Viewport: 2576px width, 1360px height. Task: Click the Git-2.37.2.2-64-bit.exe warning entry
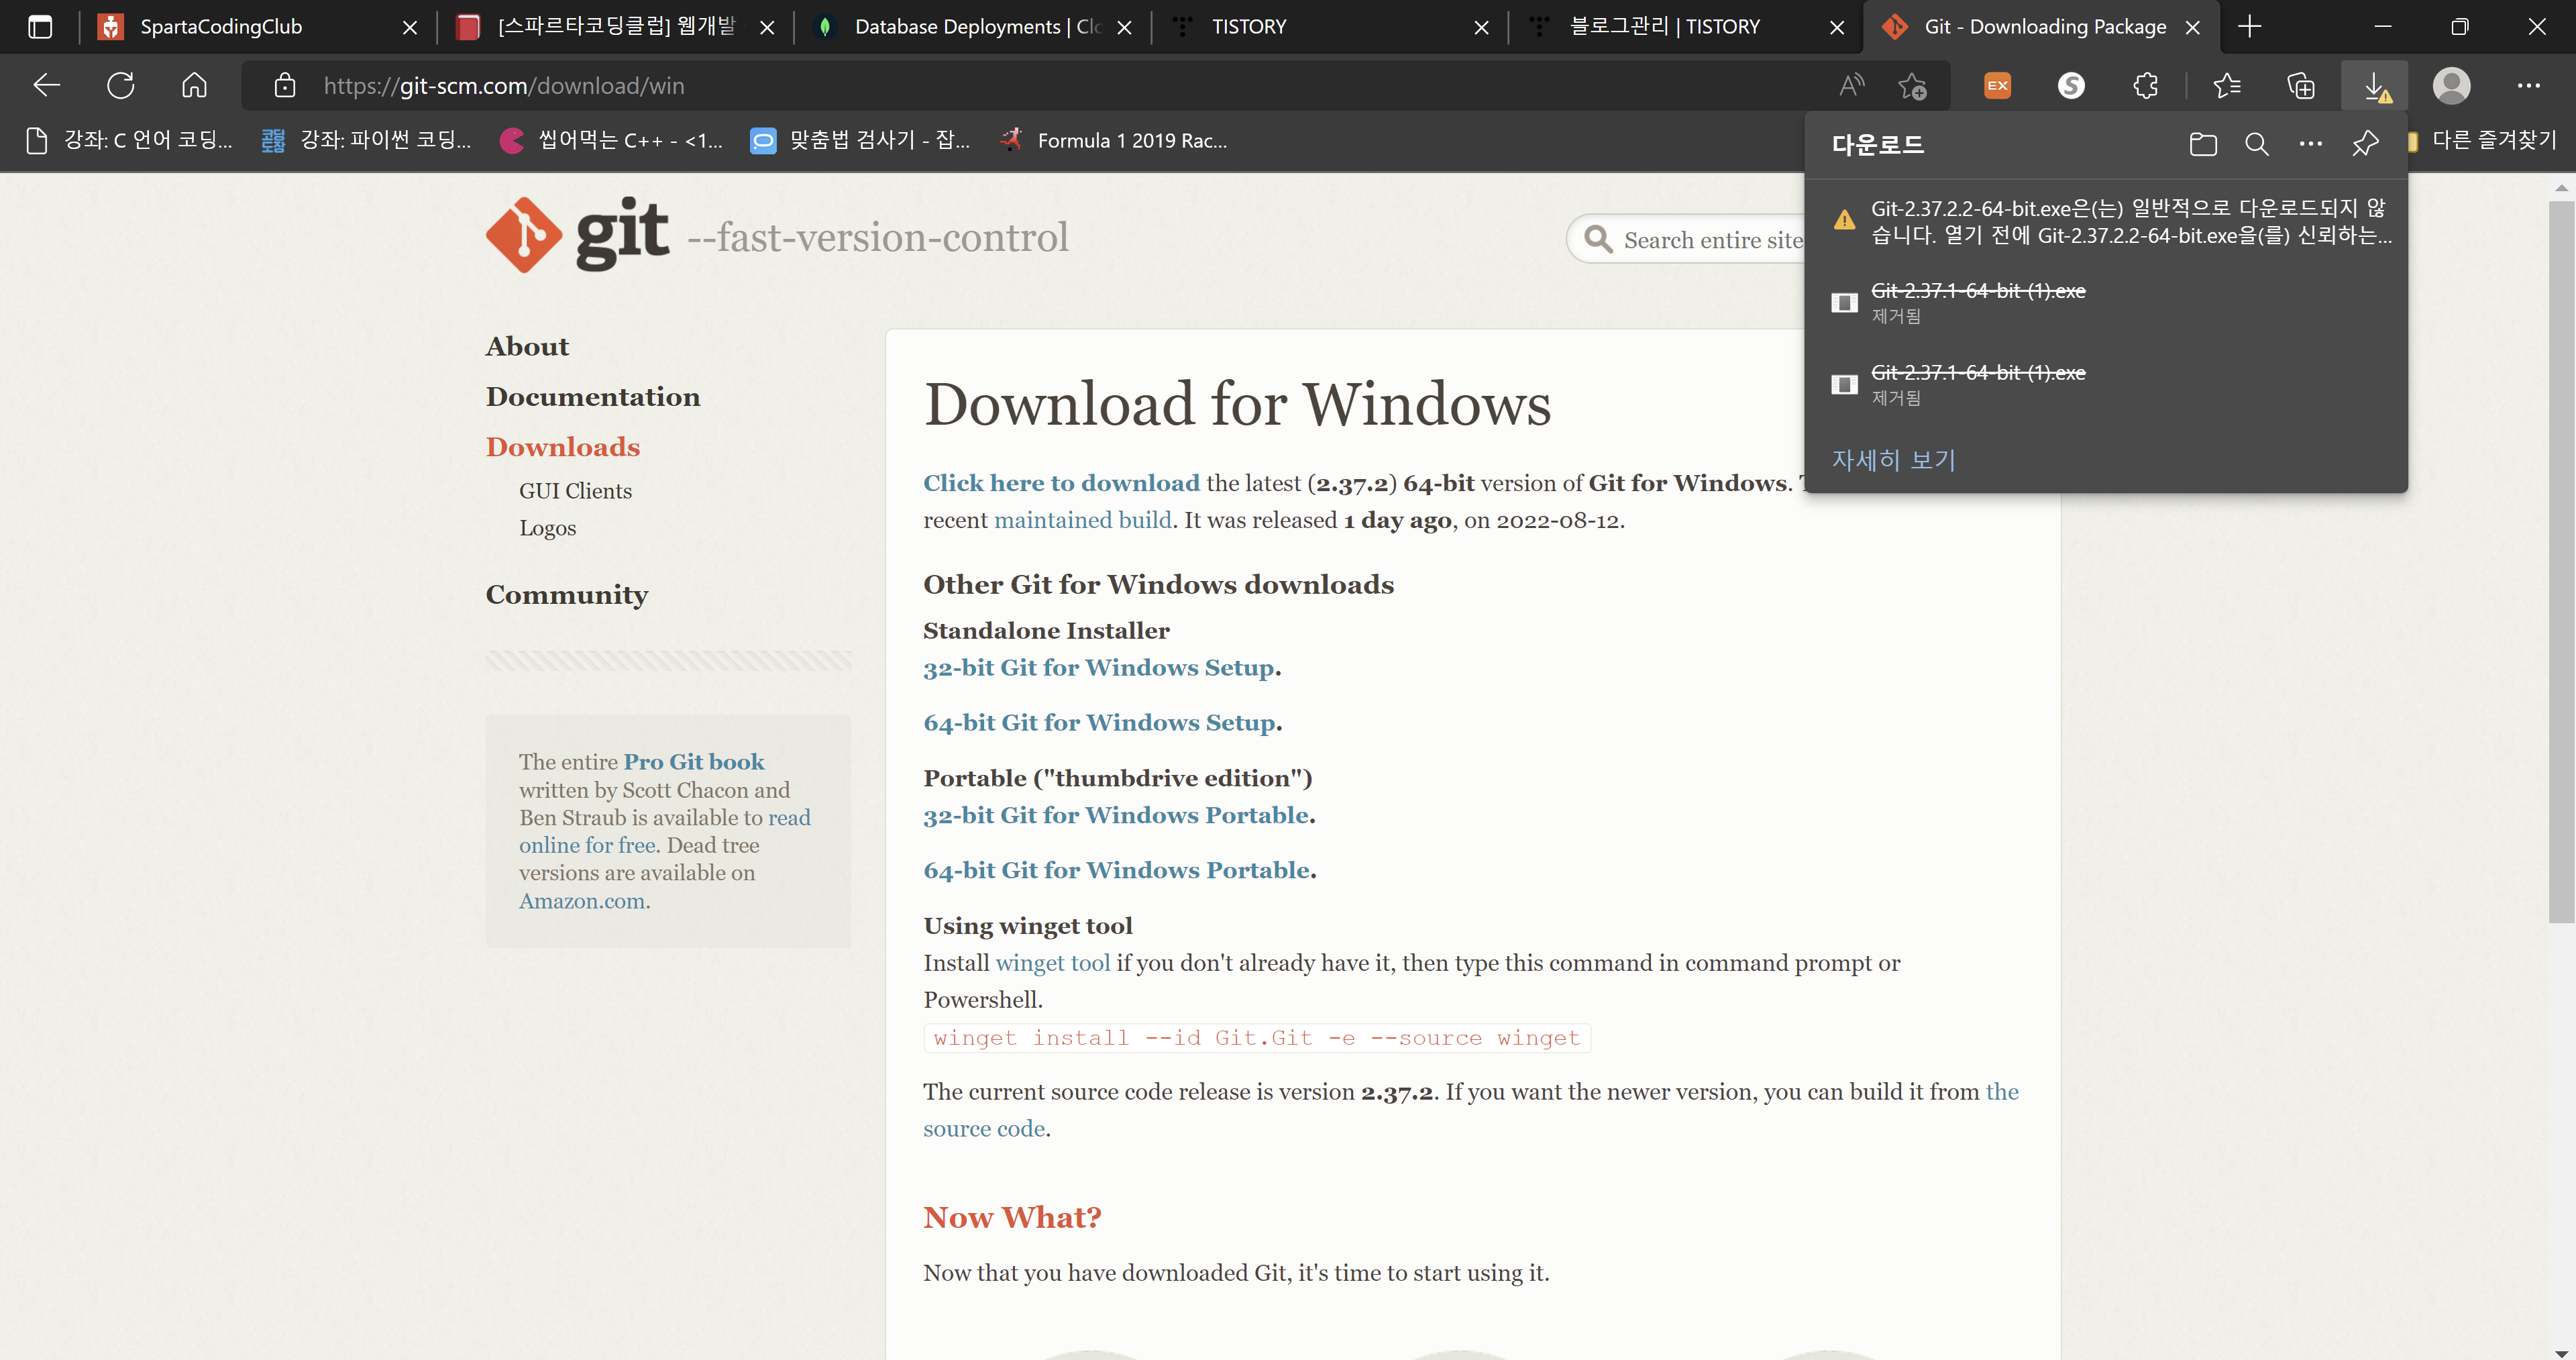[x=2106, y=221]
